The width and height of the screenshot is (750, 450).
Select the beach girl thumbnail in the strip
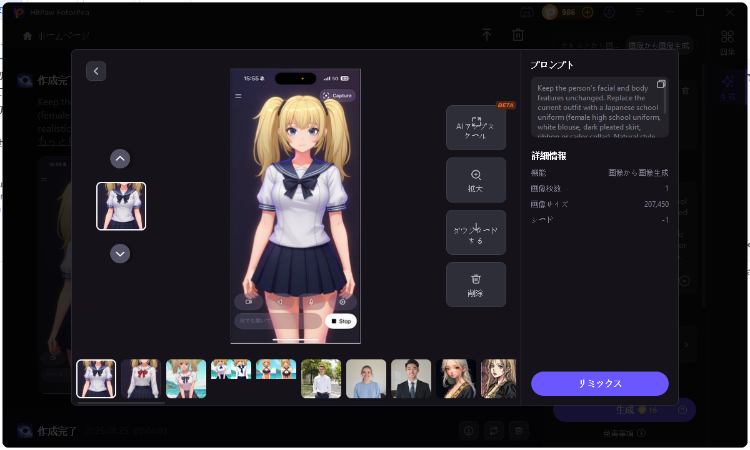click(186, 379)
